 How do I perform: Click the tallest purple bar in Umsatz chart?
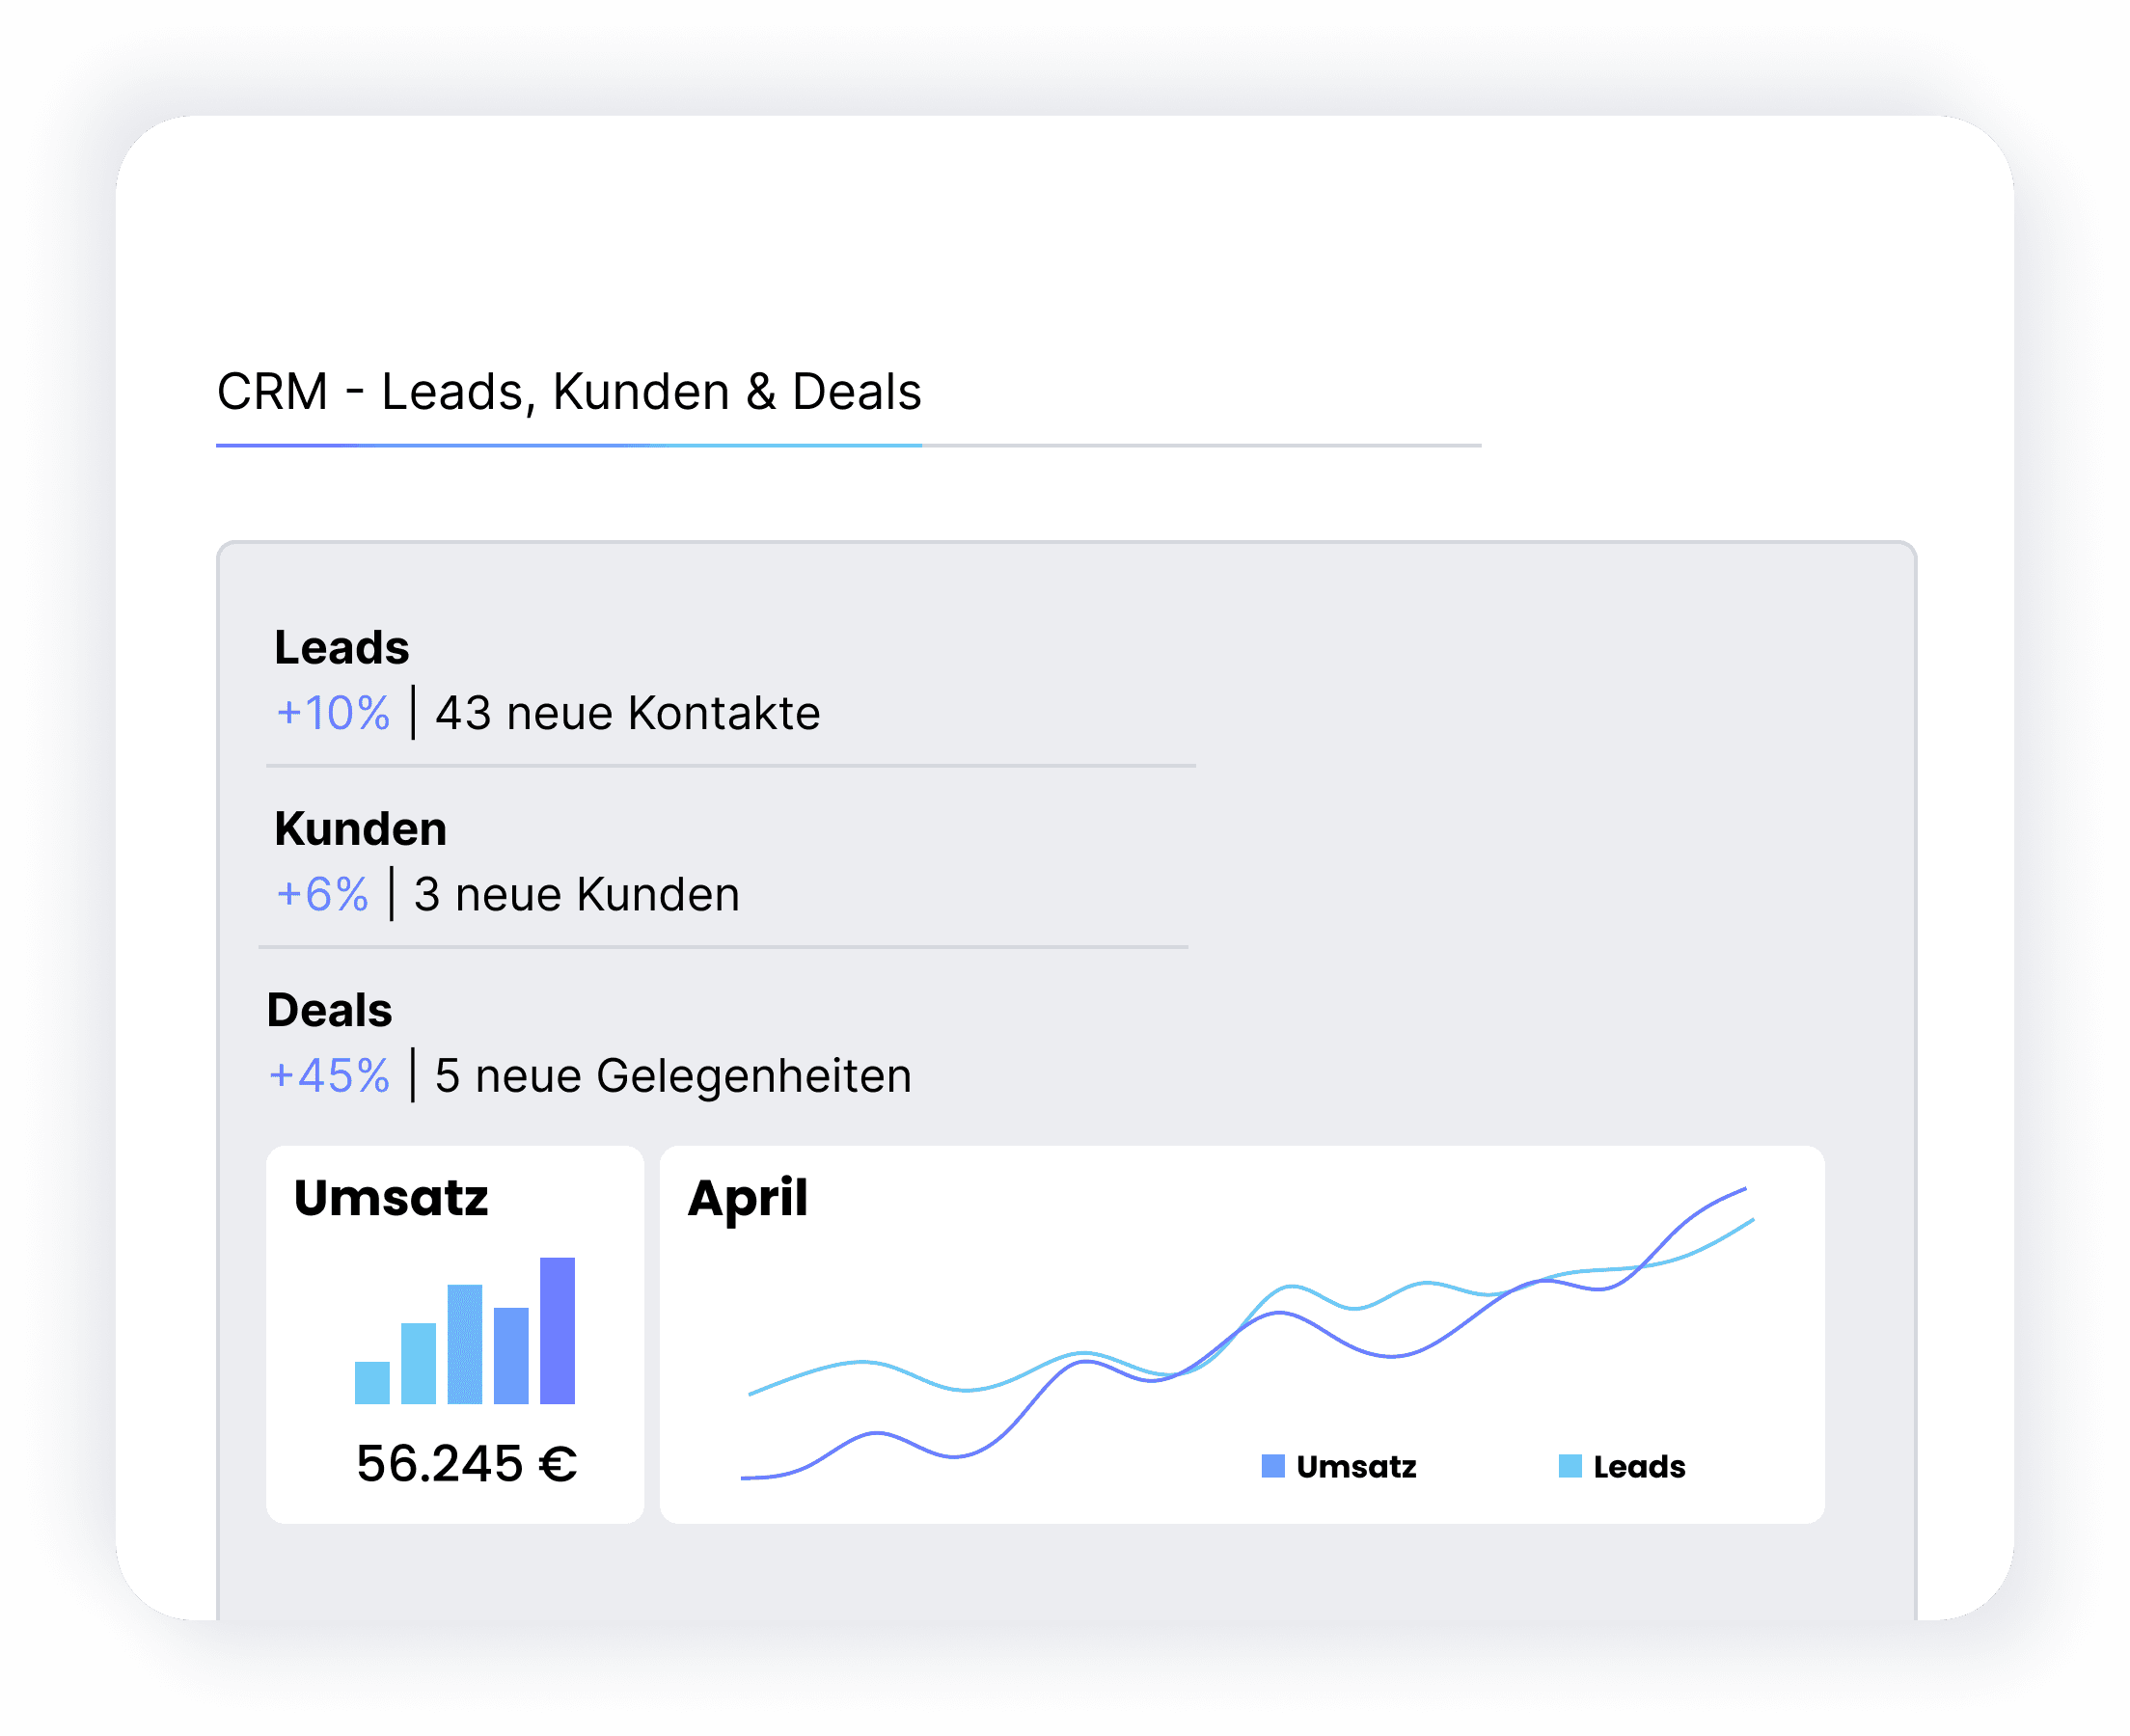(557, 1332)
